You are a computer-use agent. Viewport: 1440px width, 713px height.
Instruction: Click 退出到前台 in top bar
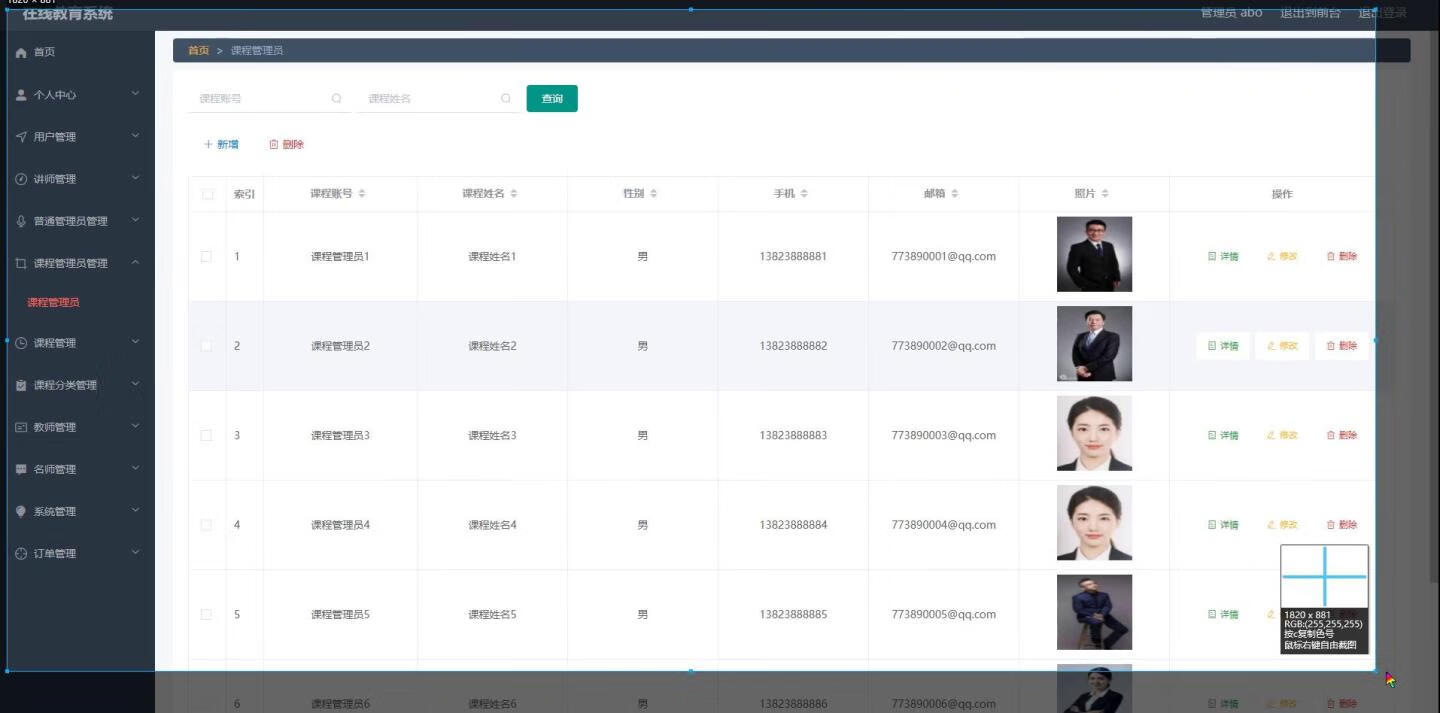(1310, 13)
